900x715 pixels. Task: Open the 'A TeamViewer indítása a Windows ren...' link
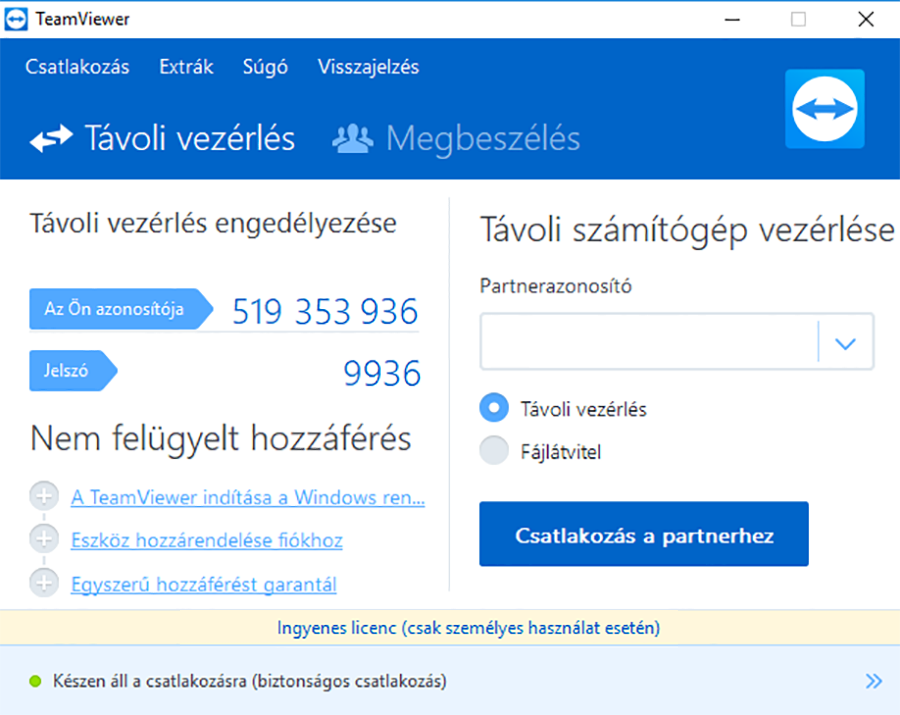[248, 497]
